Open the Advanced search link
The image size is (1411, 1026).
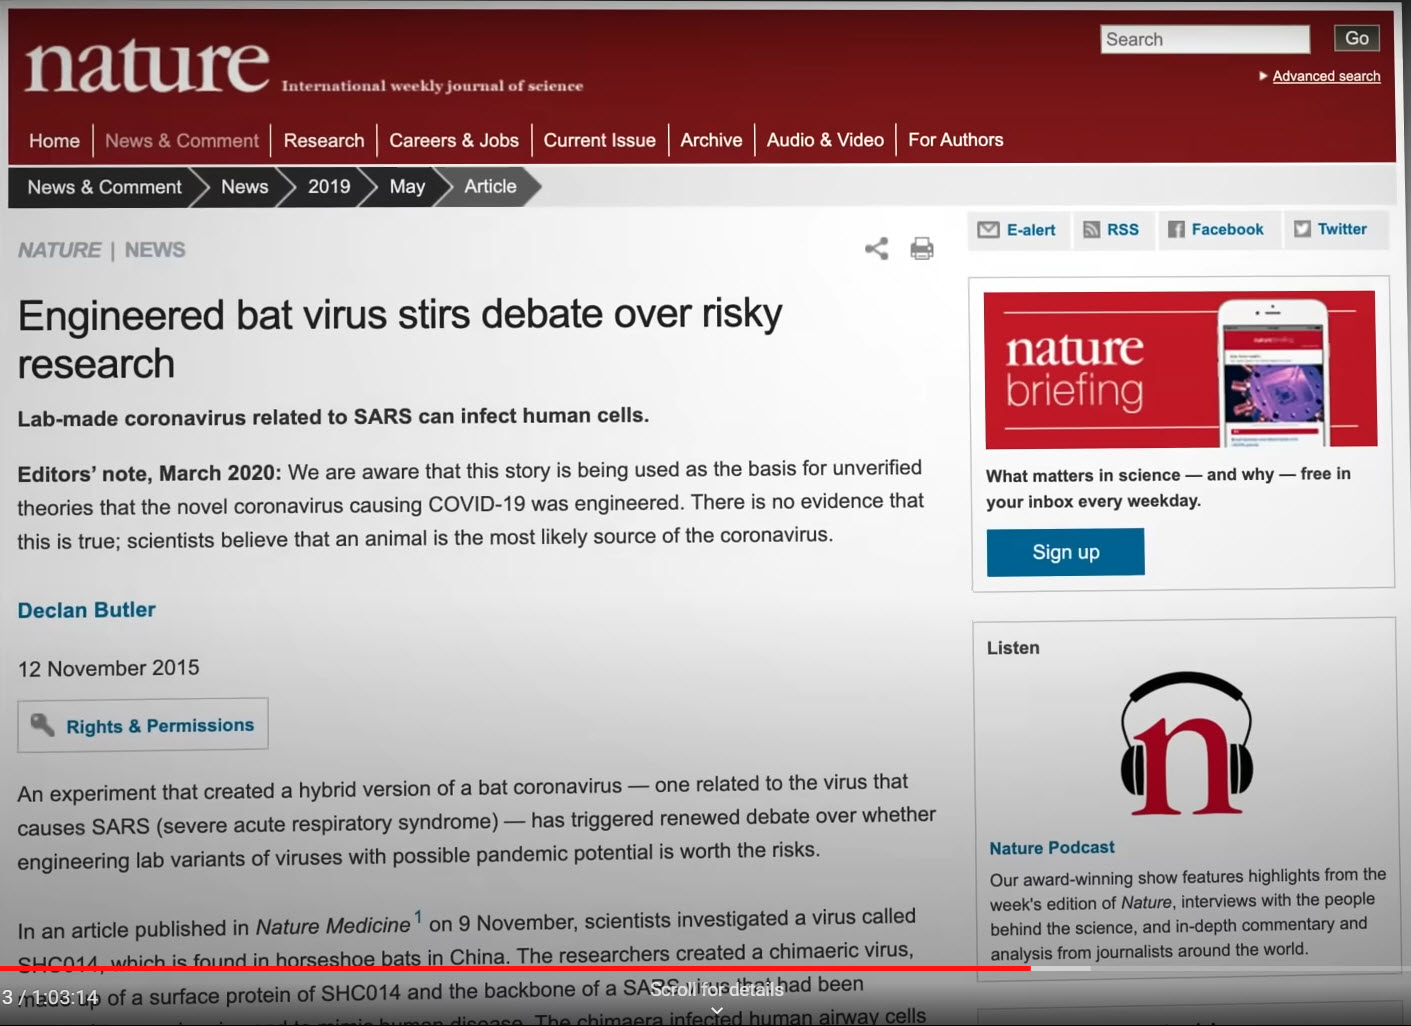[x=1325, y=76]
